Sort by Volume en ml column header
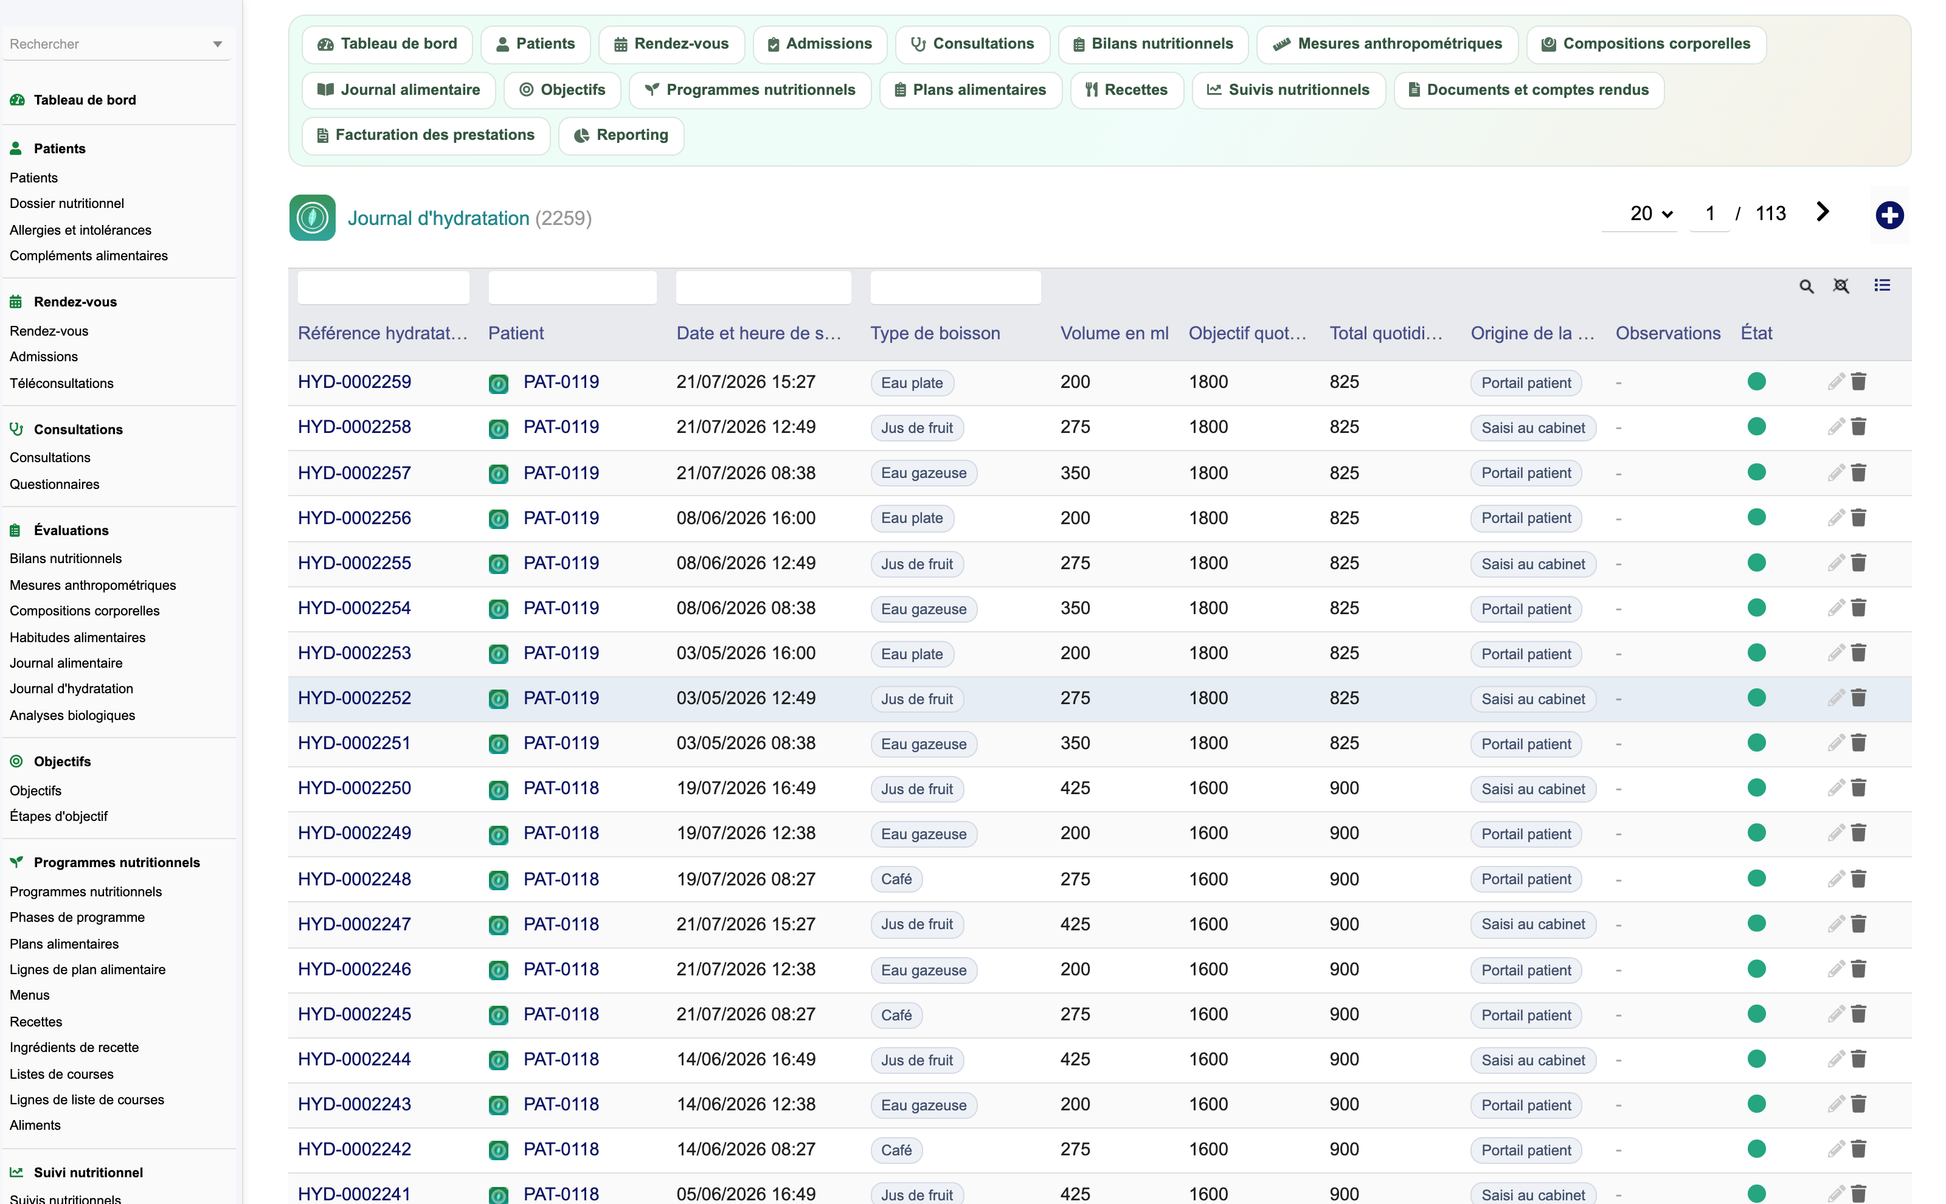Screen dimensions: 1946x1204 point(1114,333)
